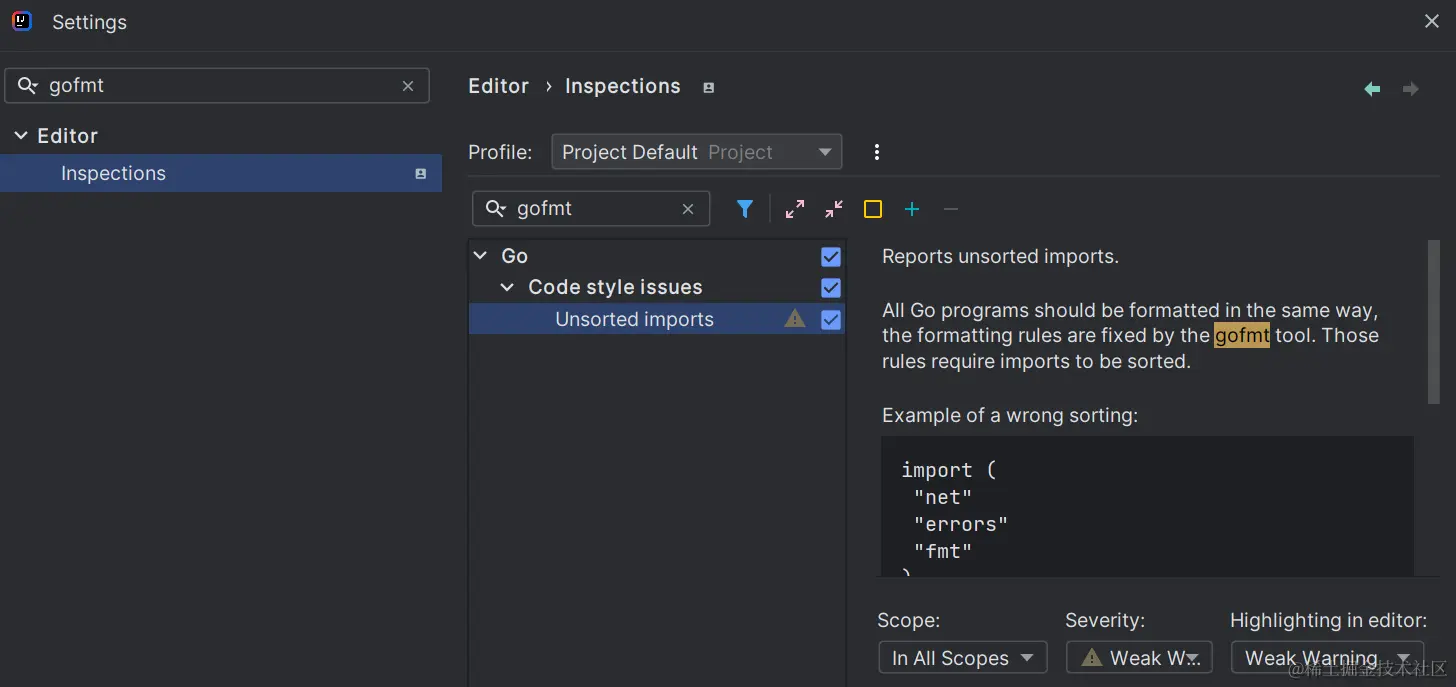Open the Severity Weak Warning dropdown

(1139, 658)
